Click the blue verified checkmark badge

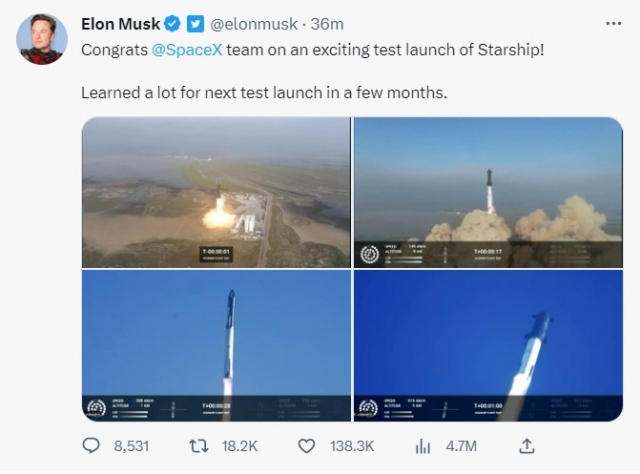[172, 24]
